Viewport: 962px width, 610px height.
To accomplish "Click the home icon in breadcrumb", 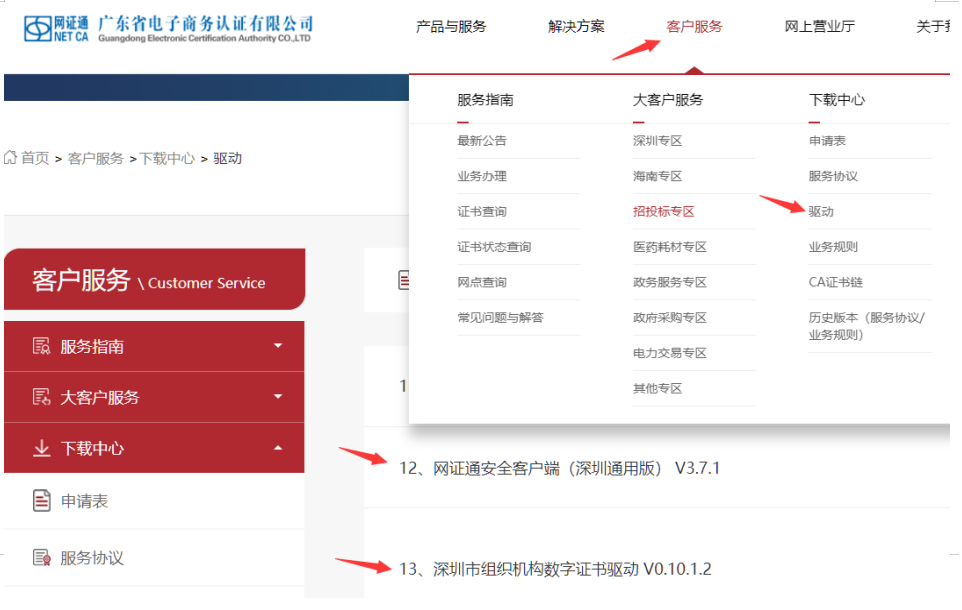I will [11, 158].
